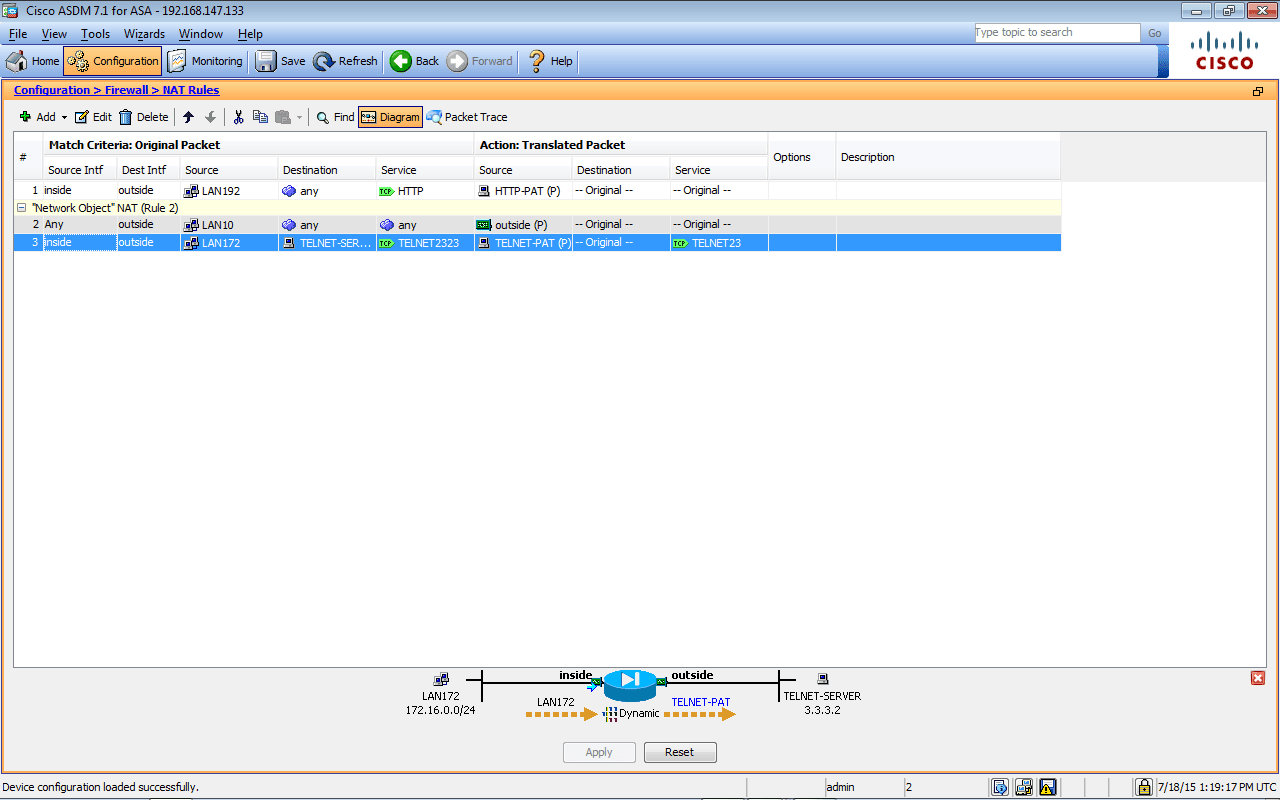Click the Go search button

pos(1155,33)
